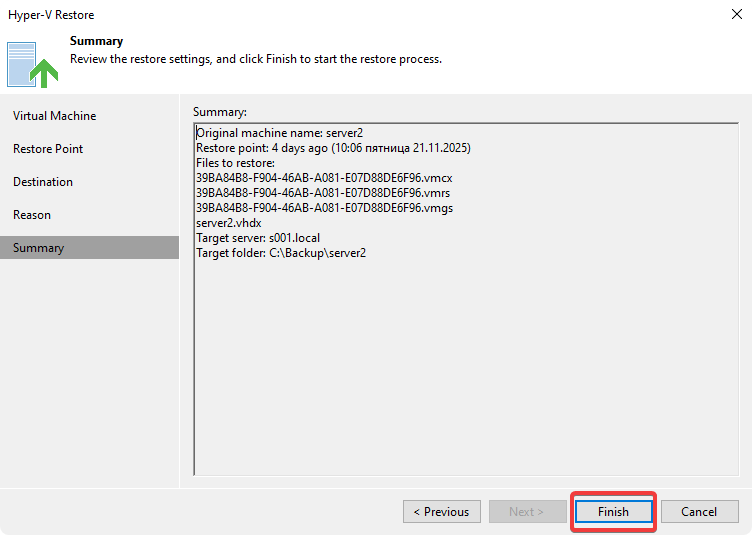Image resolution: width=752 pixels, height=535 pixels.
Task: Go back with the Previous button
Action: pyautogui.click(x=441, y=511)
